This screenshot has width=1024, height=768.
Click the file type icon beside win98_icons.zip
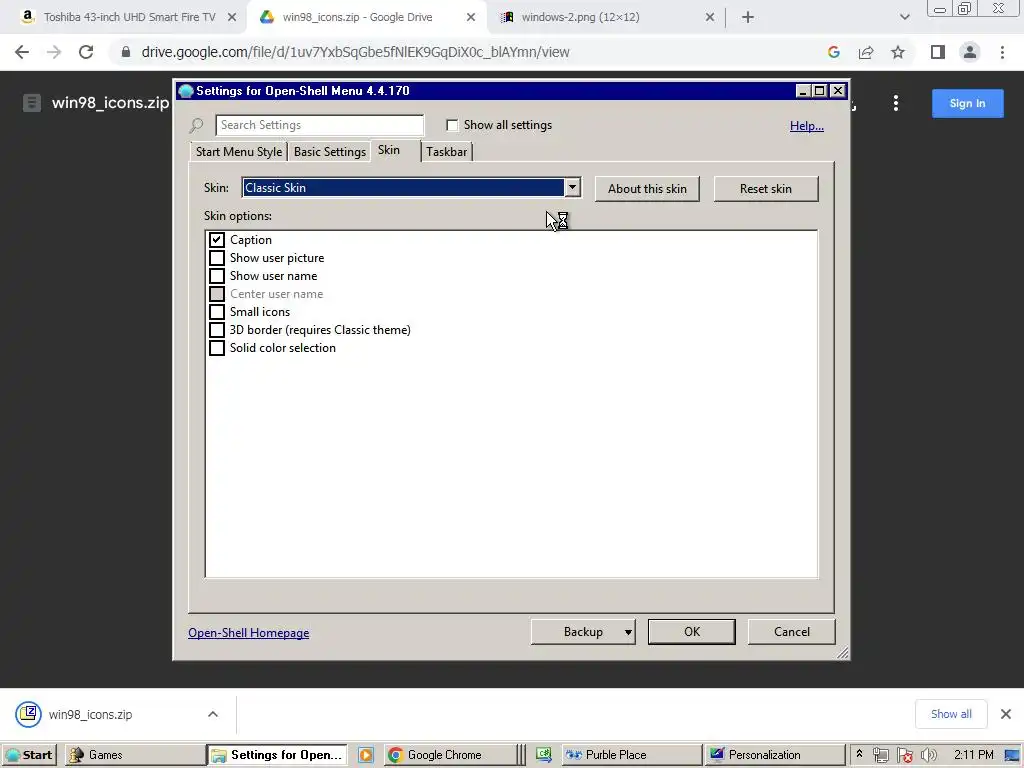[32, 103]
